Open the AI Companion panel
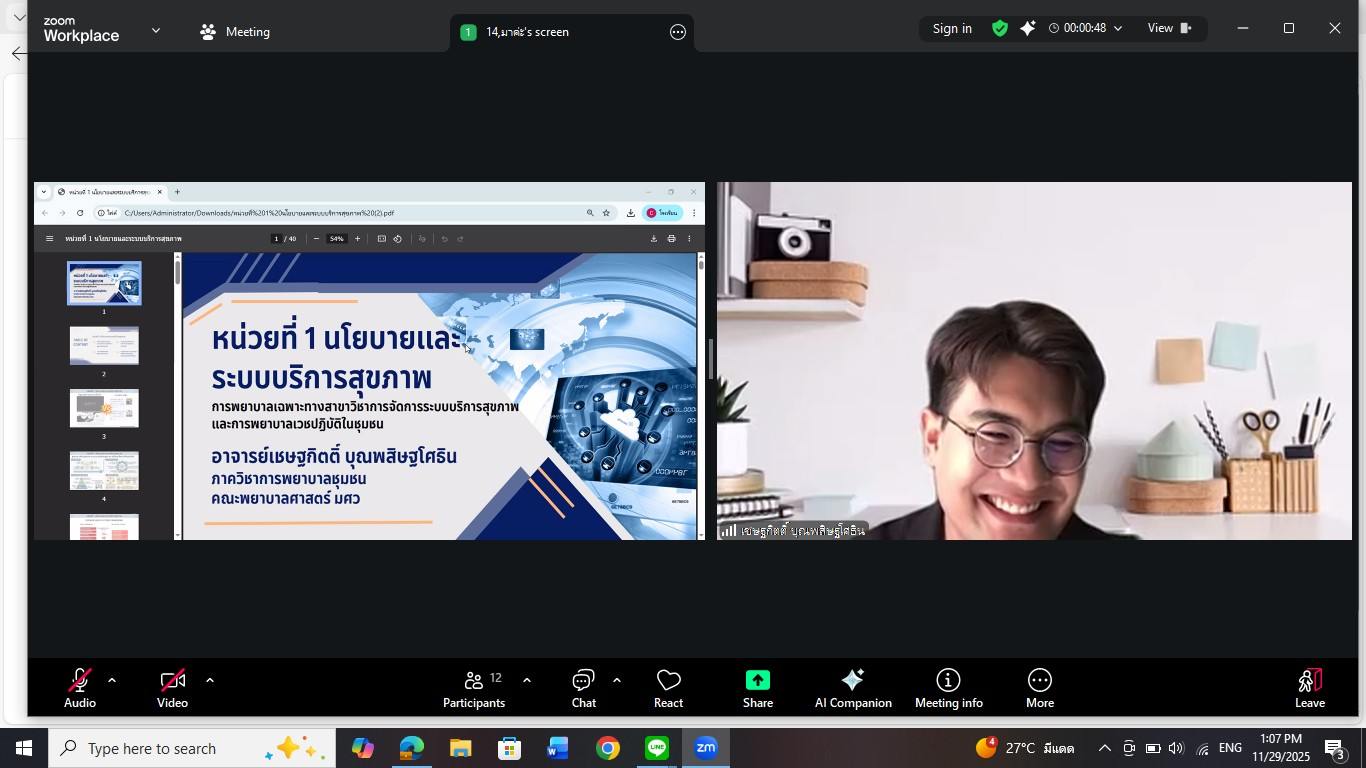Screen dimensions: 1366x768 [853, 687]
